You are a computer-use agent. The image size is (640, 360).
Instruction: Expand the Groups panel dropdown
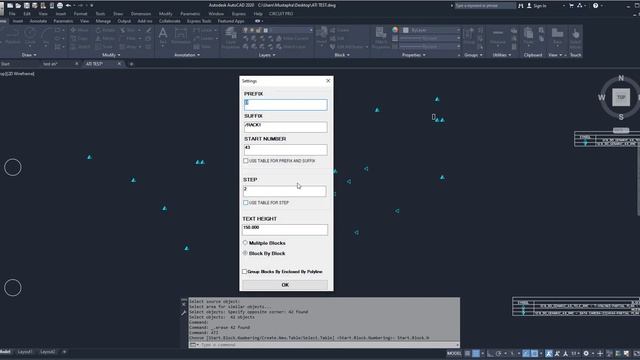(473, 55)
